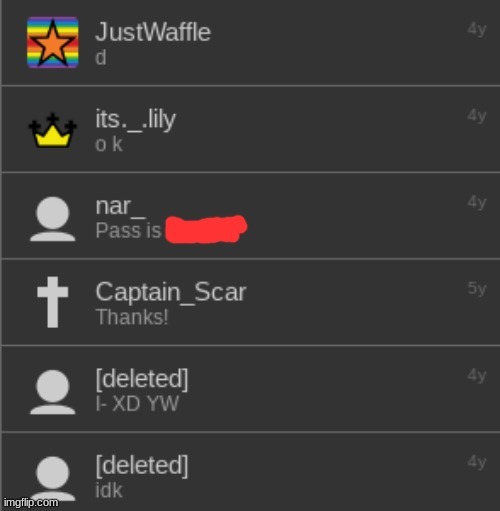Click the 'Pass is' message text
The width and height of the screenshot is (500, 511).
coord(128,230)
